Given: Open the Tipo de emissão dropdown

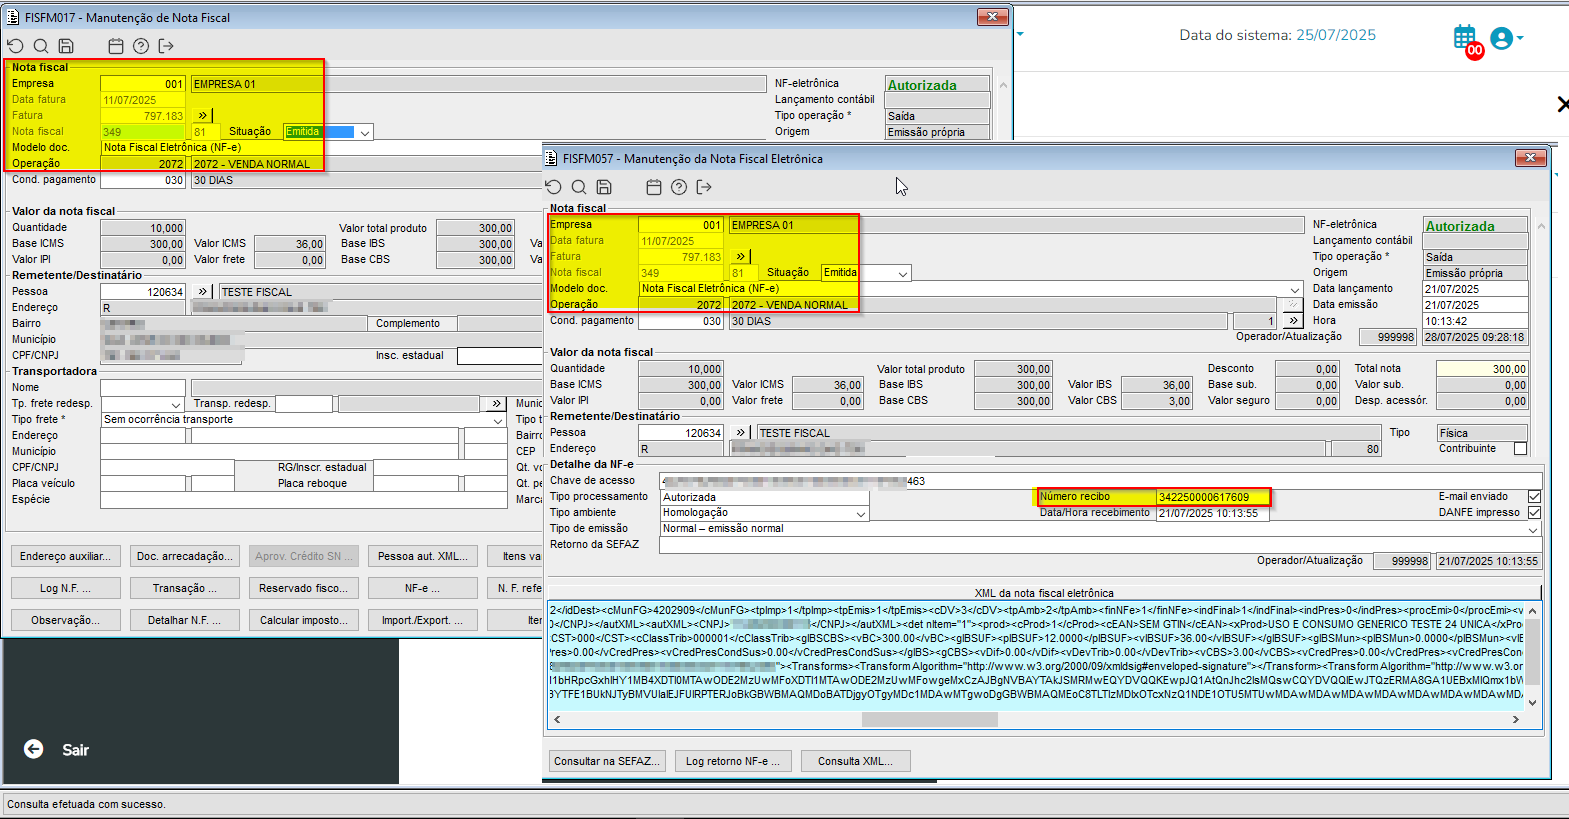Looking at the screenshot, I should tap(1533, 529).
